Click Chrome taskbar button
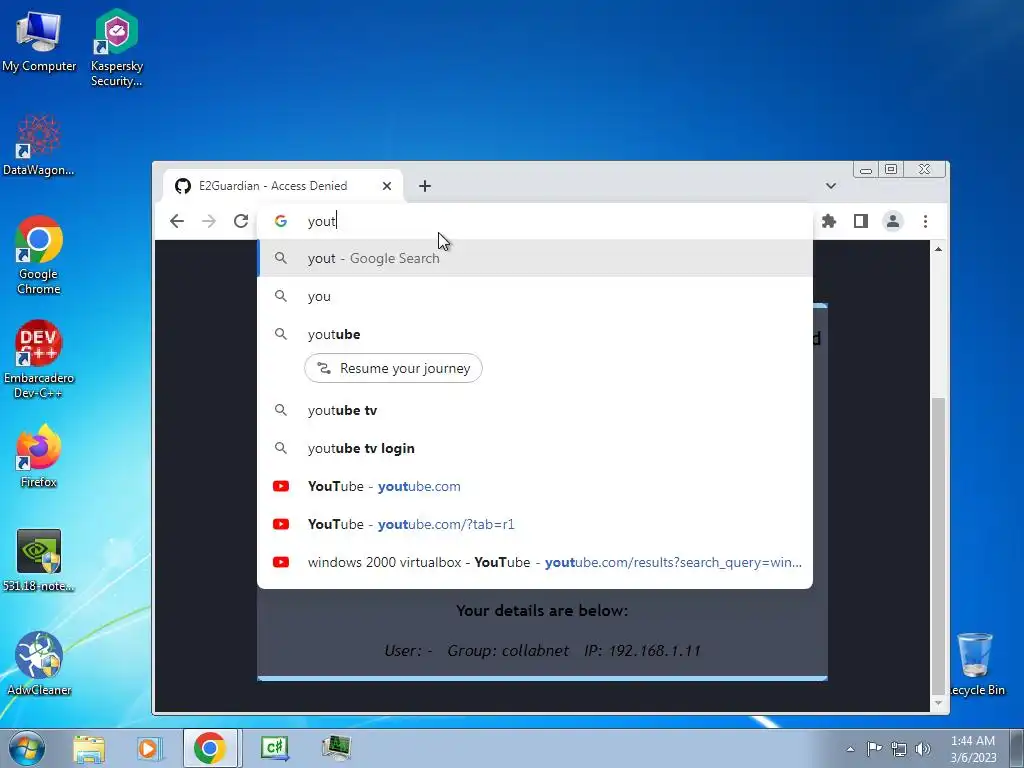The image size is (1024, 768). point(210,748)
